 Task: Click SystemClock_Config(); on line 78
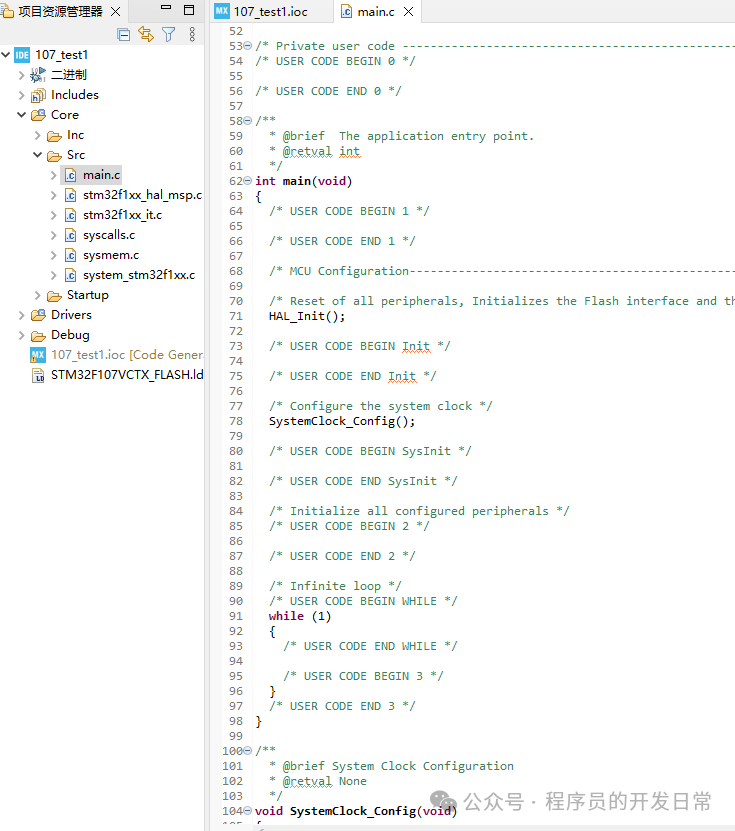click(342, 421)
